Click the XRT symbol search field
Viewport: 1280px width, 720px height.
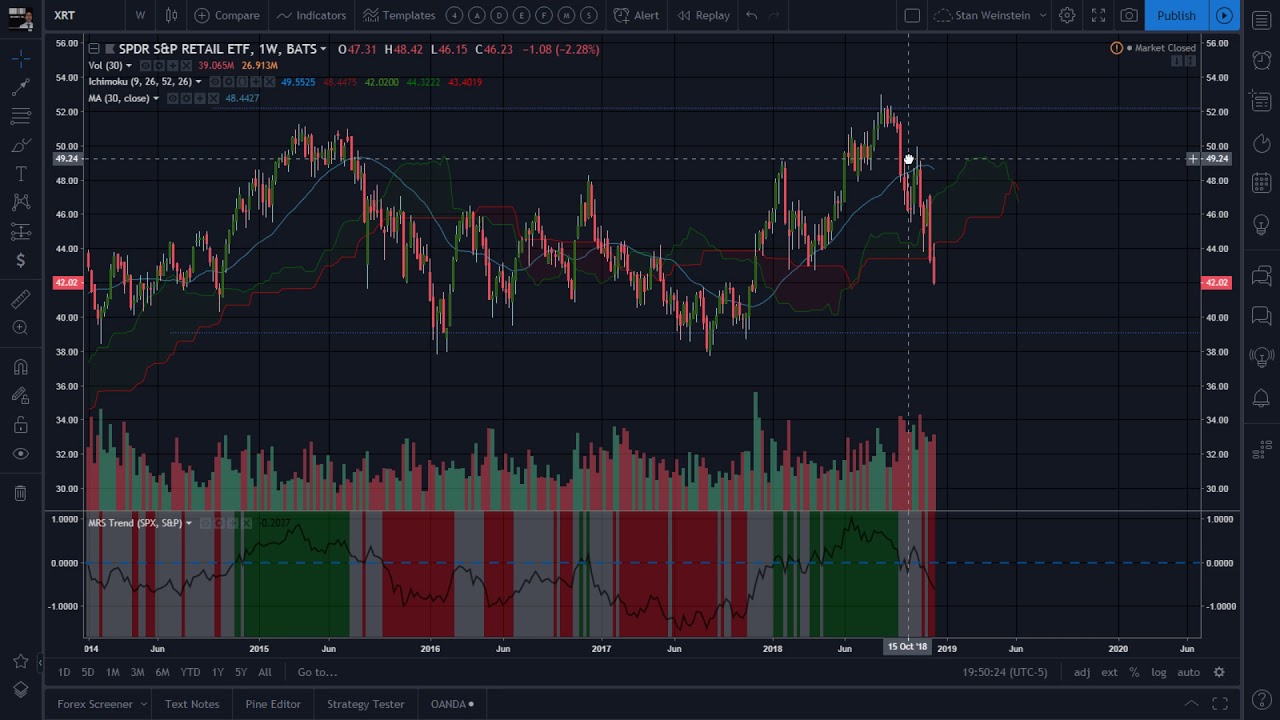pyautogui.click(x=85, y=15)
